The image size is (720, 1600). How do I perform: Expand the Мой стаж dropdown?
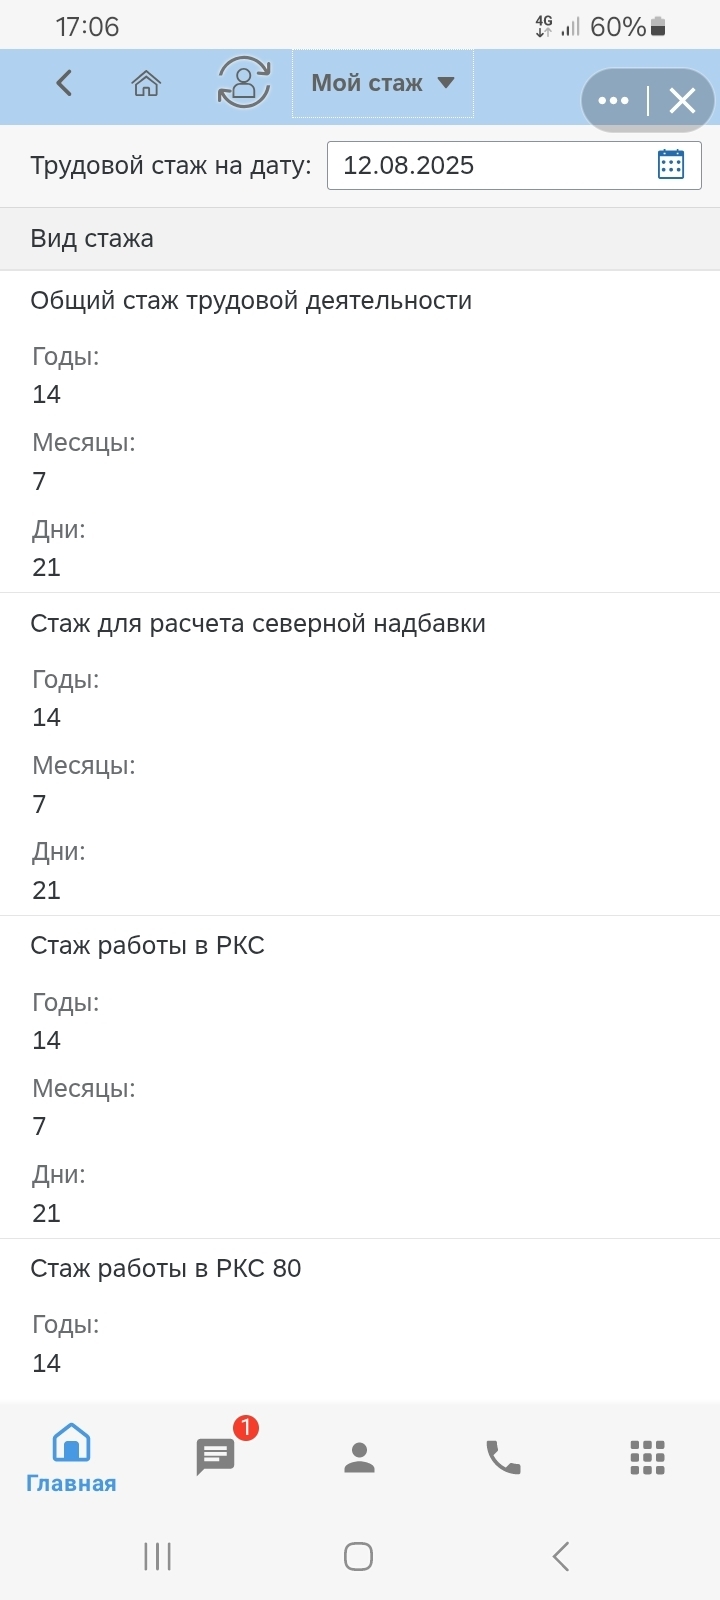[382, 84]
